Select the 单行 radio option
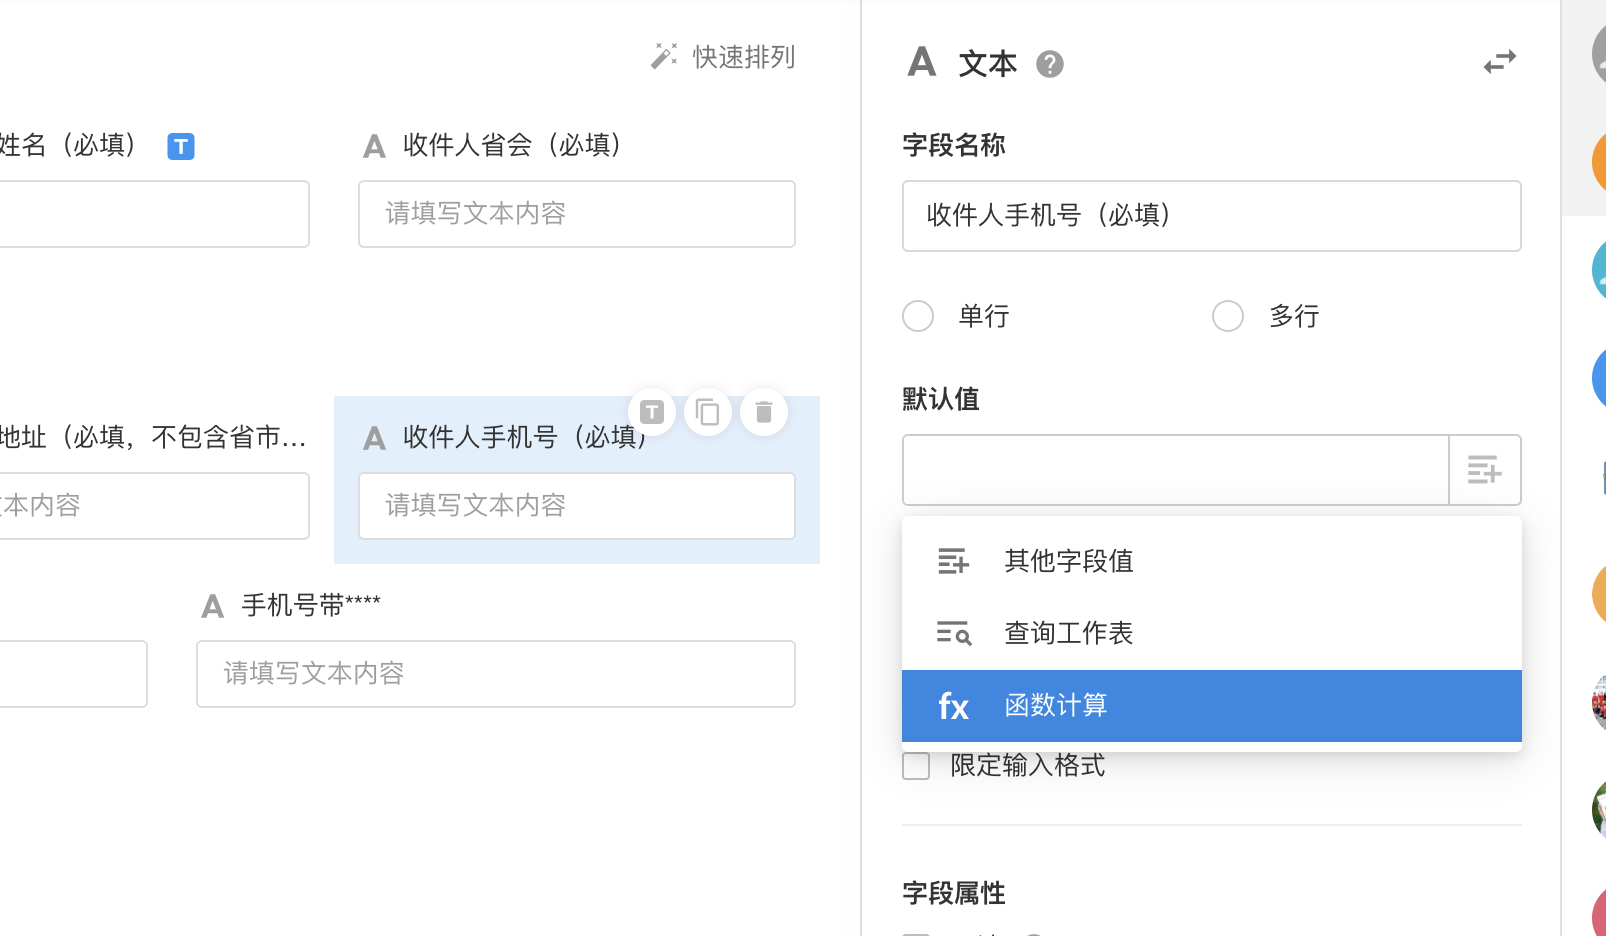 pyautogui.click(x=918, y=316)
